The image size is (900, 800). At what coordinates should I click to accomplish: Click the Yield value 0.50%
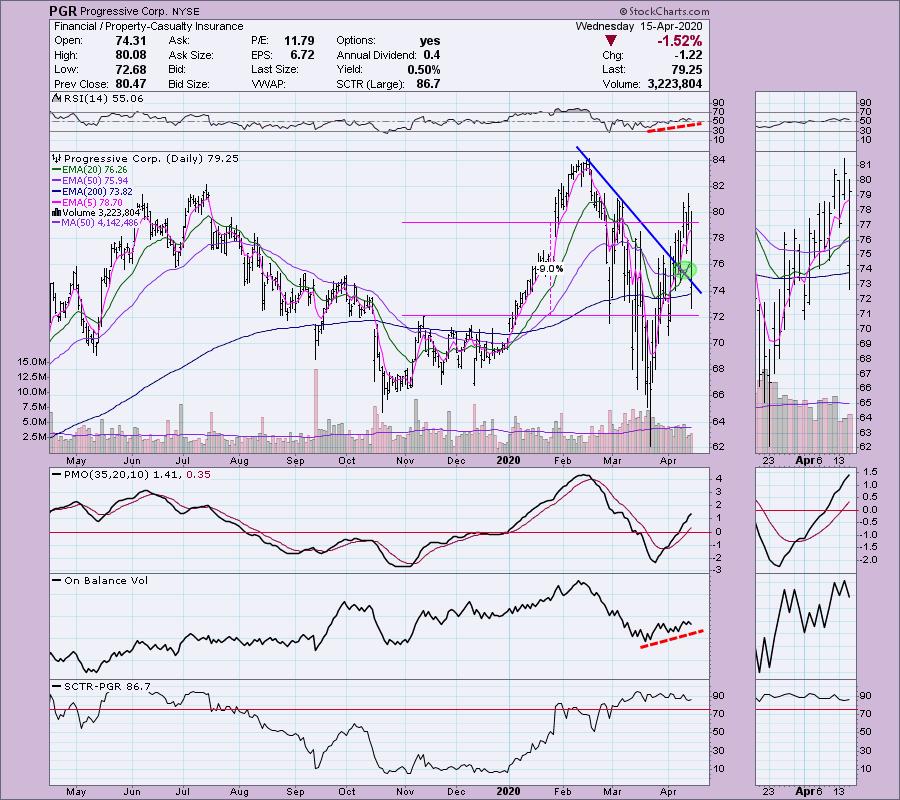pos(425,69)
